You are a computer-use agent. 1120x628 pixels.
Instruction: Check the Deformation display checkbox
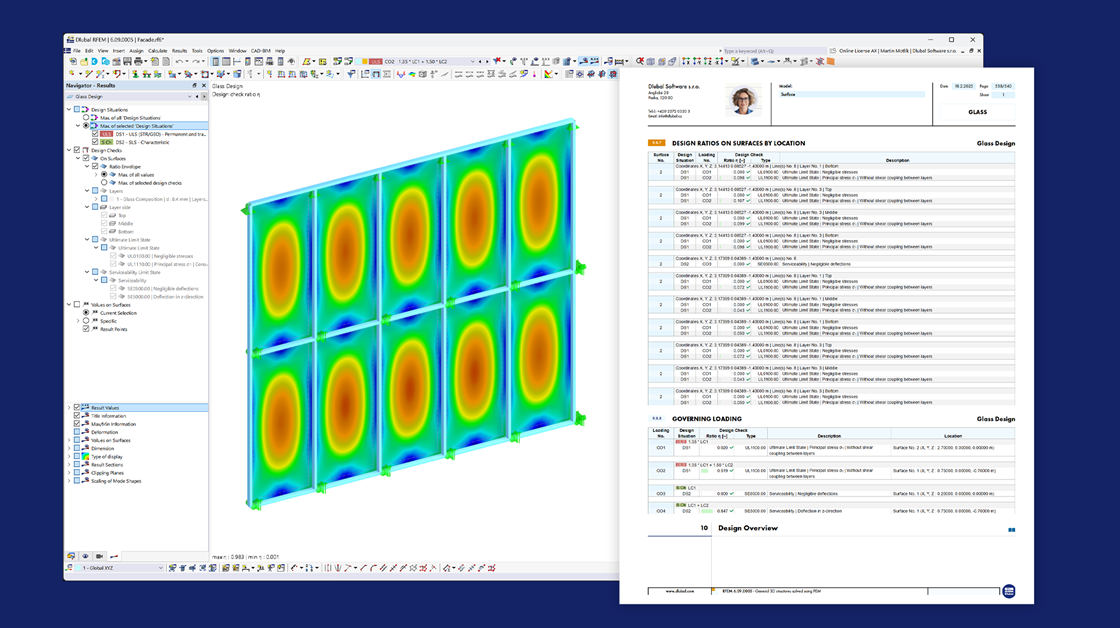coord(77,432)
